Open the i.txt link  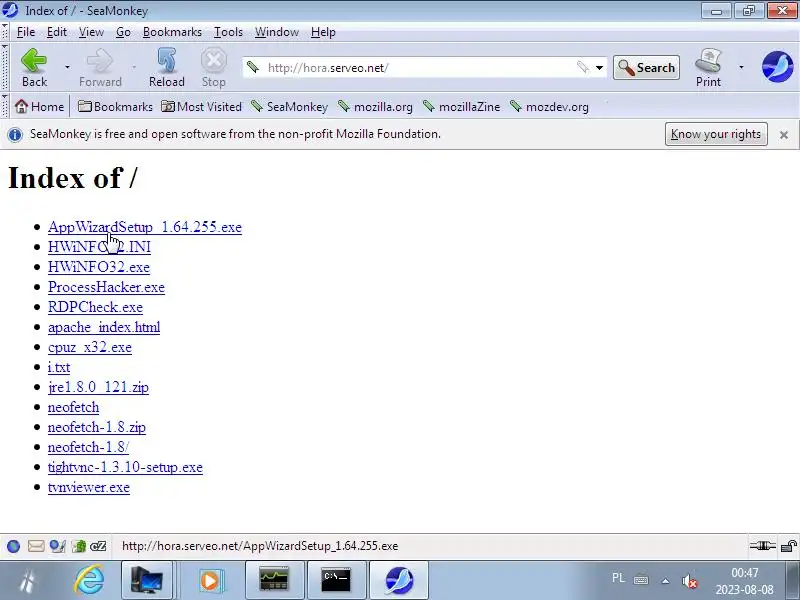coord(59,367)
